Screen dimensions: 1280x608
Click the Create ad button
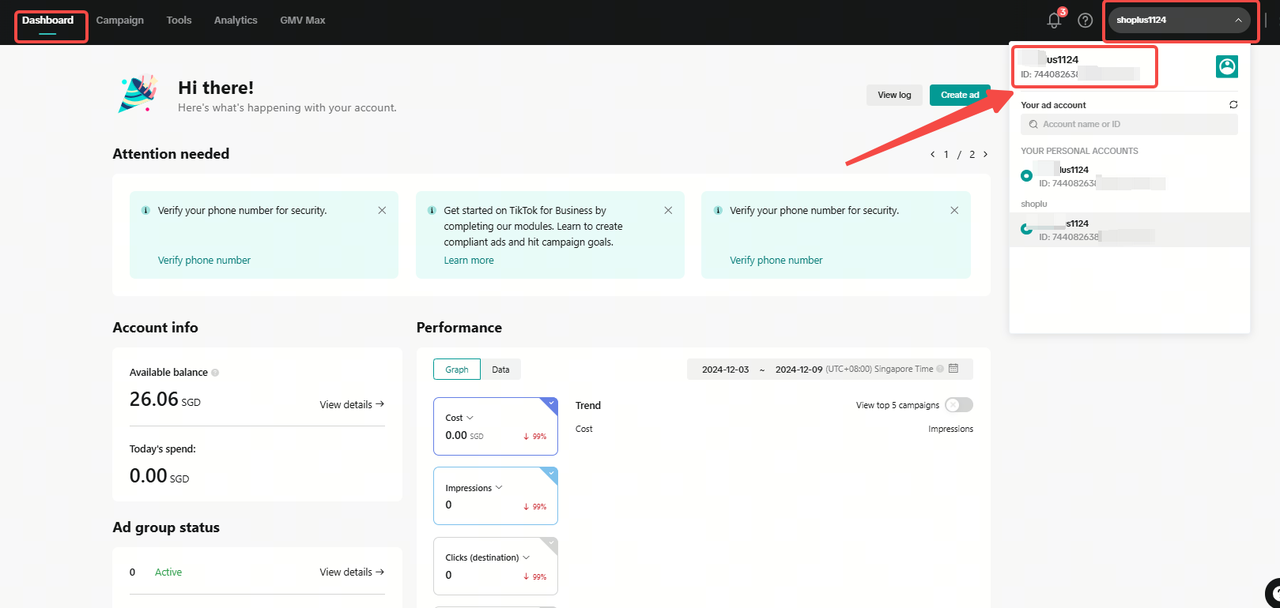tap(959, 94)
